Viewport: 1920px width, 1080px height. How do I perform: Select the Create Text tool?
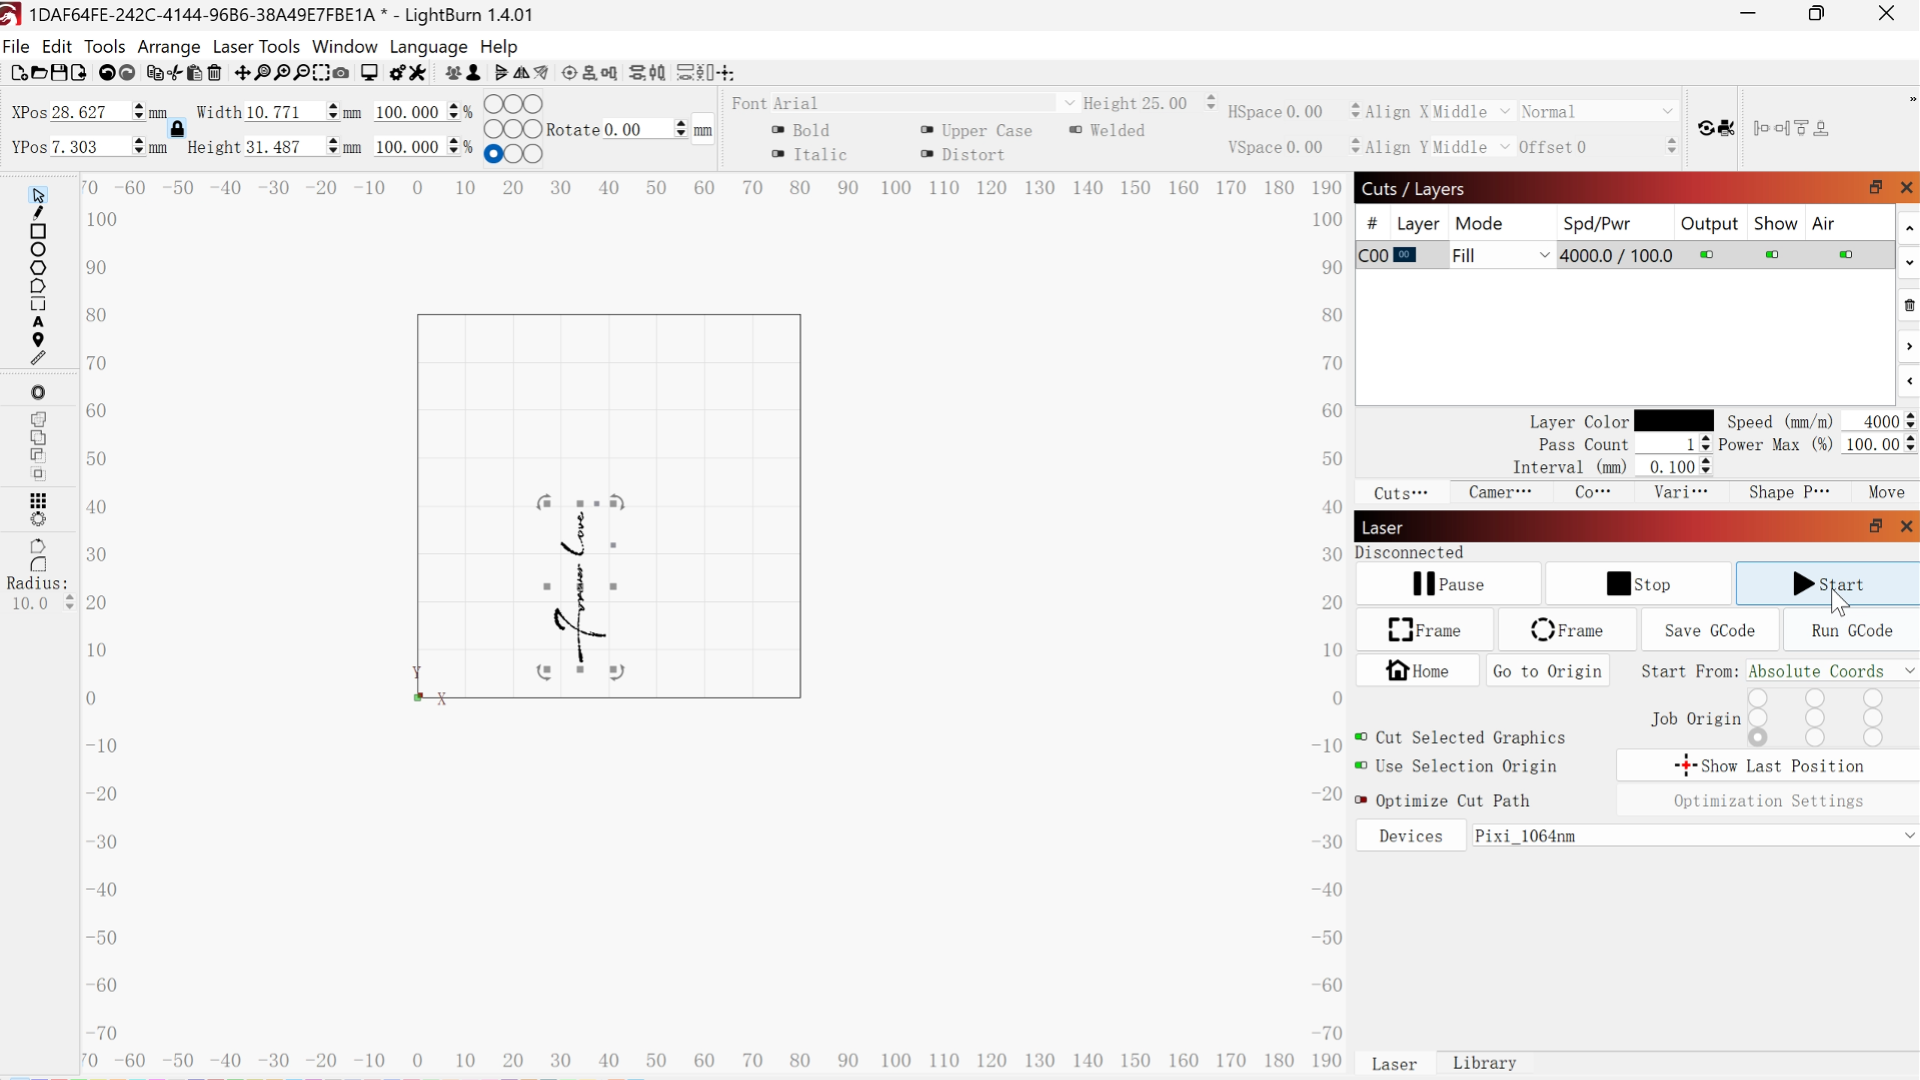(x=38, y=323)
